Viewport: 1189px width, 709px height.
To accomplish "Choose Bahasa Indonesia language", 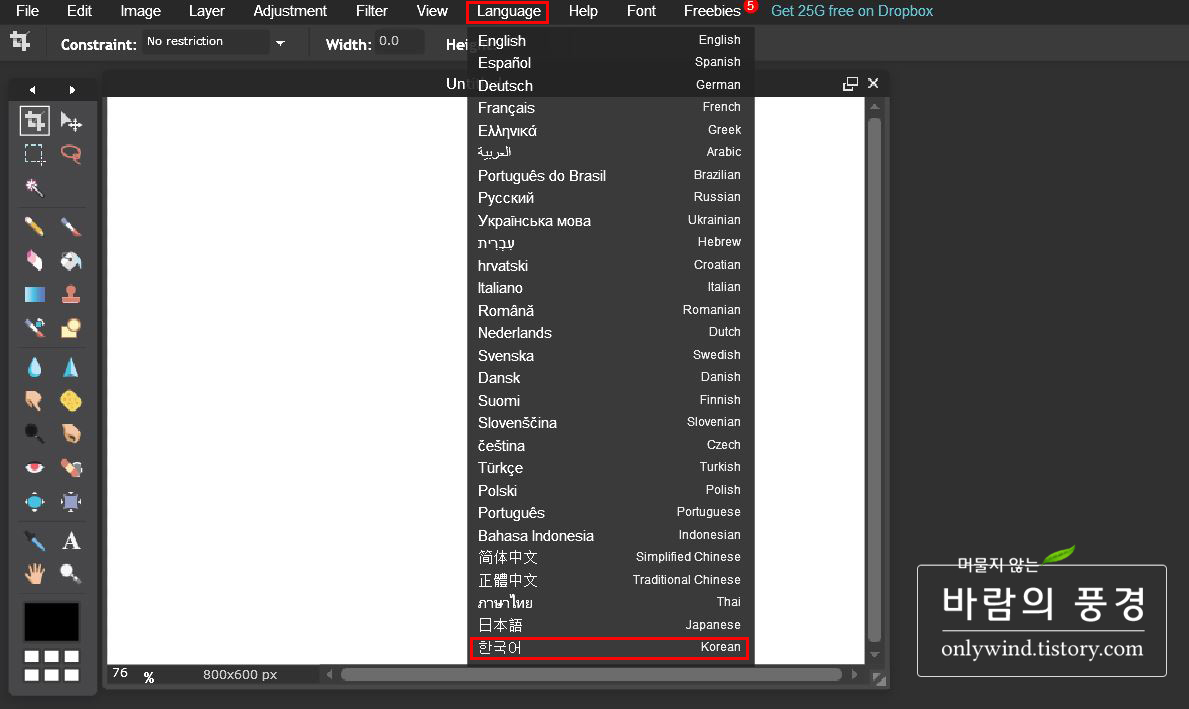I will 609,535.
